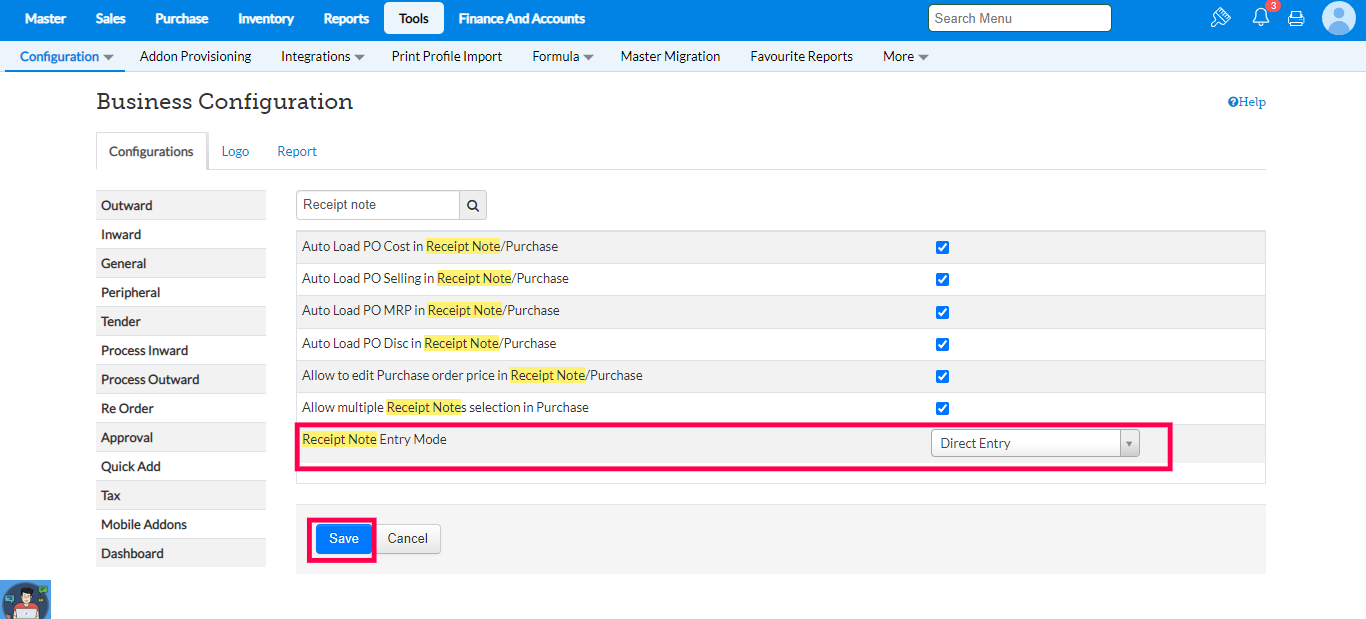
Task: Uncheck Auto Load PO Cost checkbox
Action: pos(942,247)
